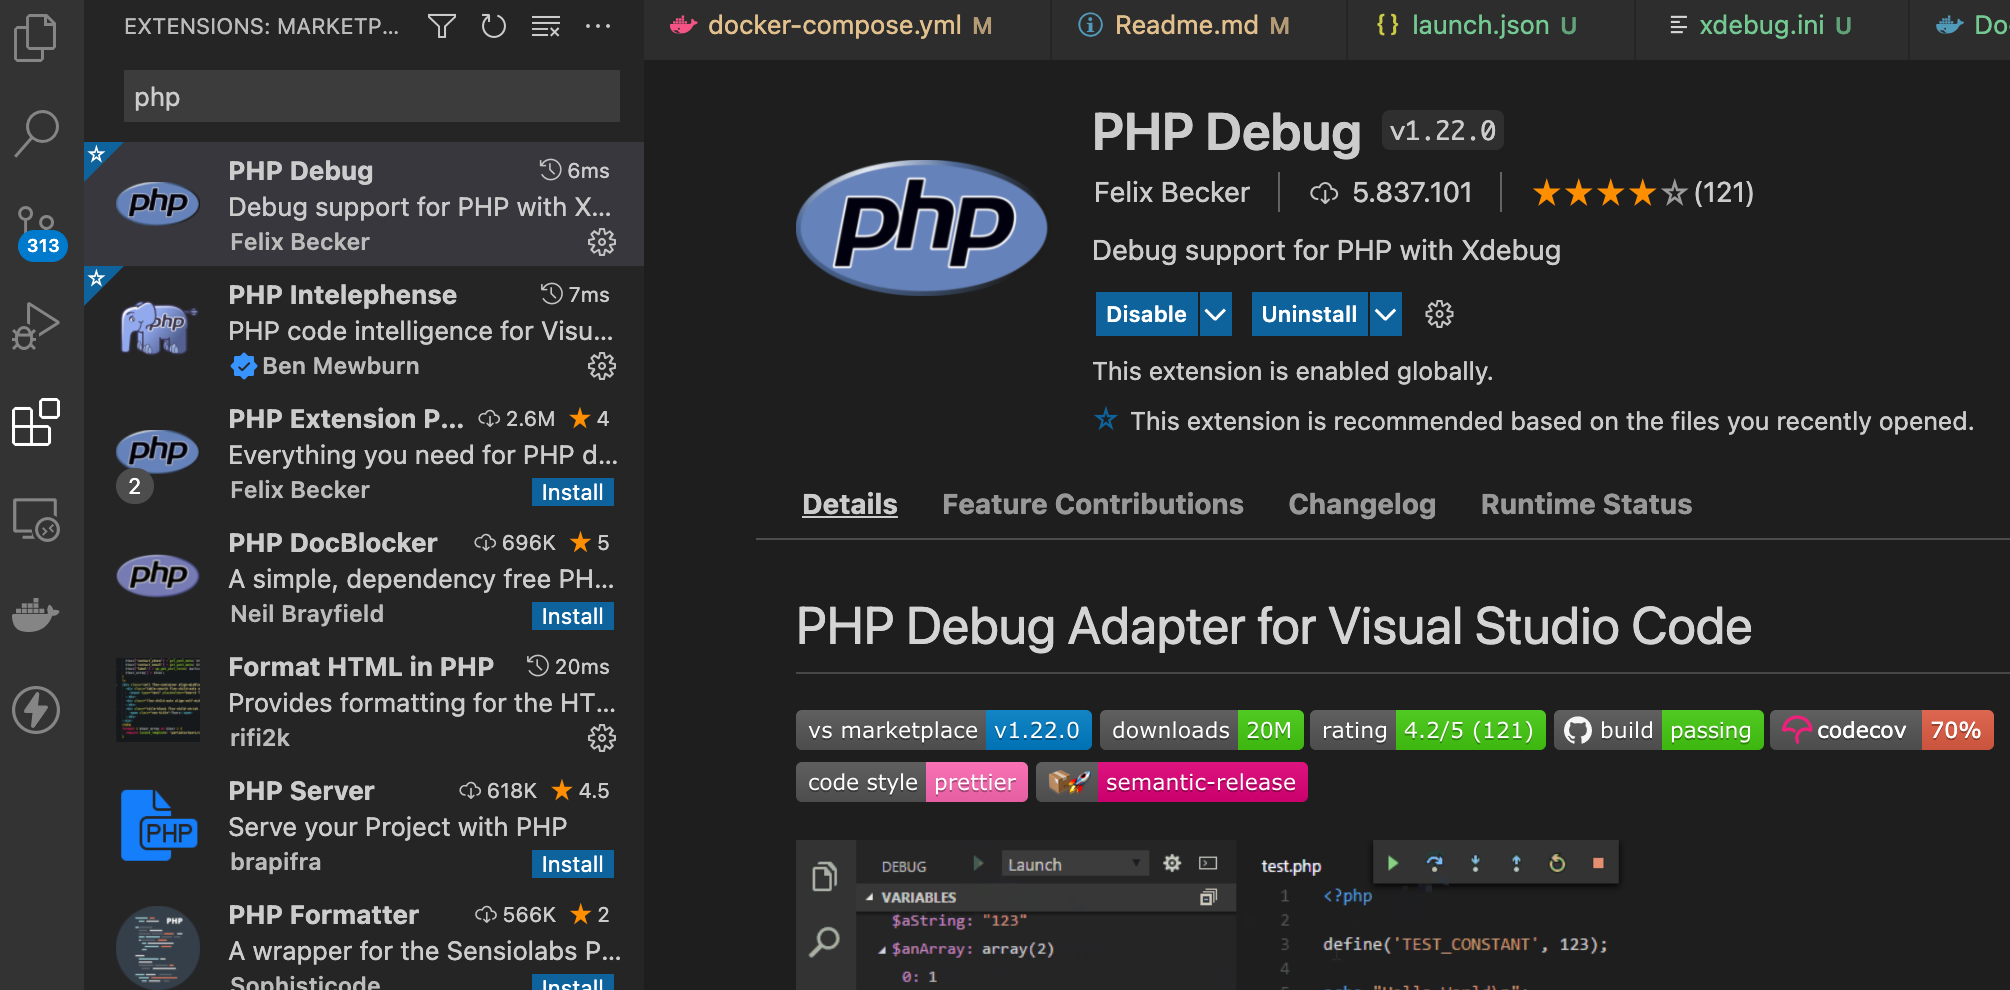Image resolution: width=2010 pixels, height=990 pixels.
Task: Click the vs marketplace v1.22.0 badge
Action: (x=943, y=730)
